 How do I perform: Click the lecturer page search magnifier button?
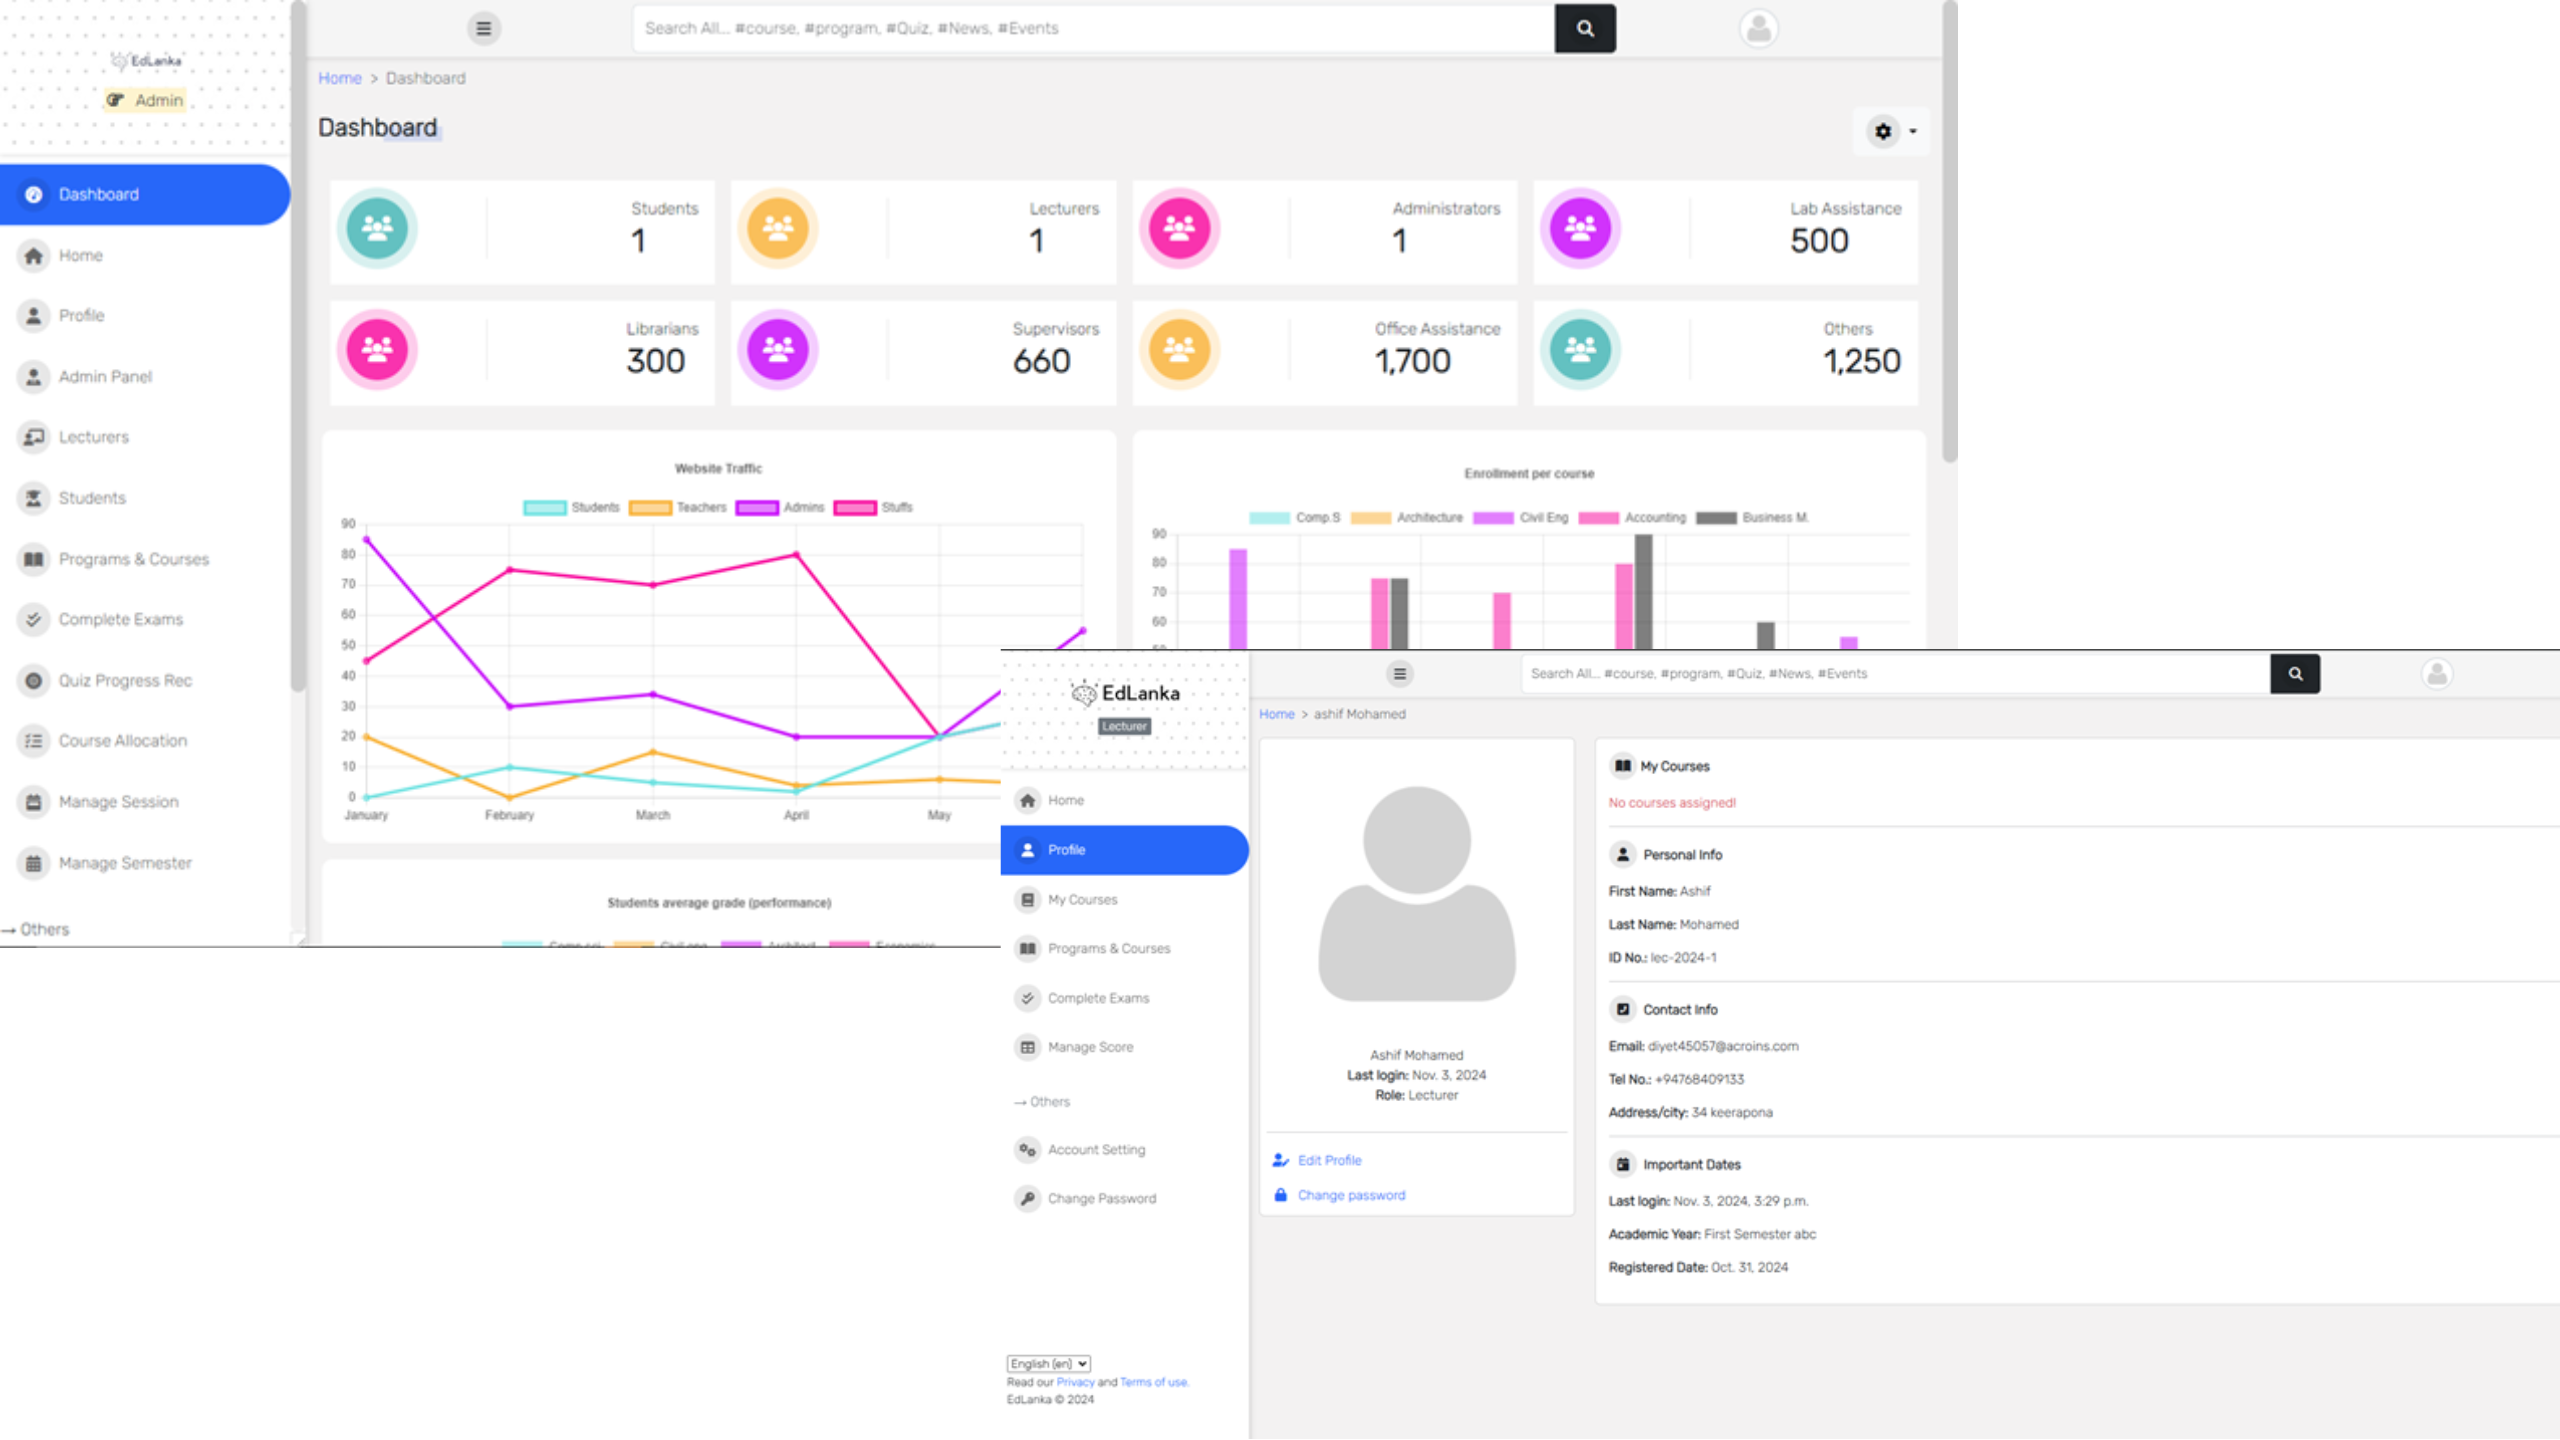tap(2295, 674)
